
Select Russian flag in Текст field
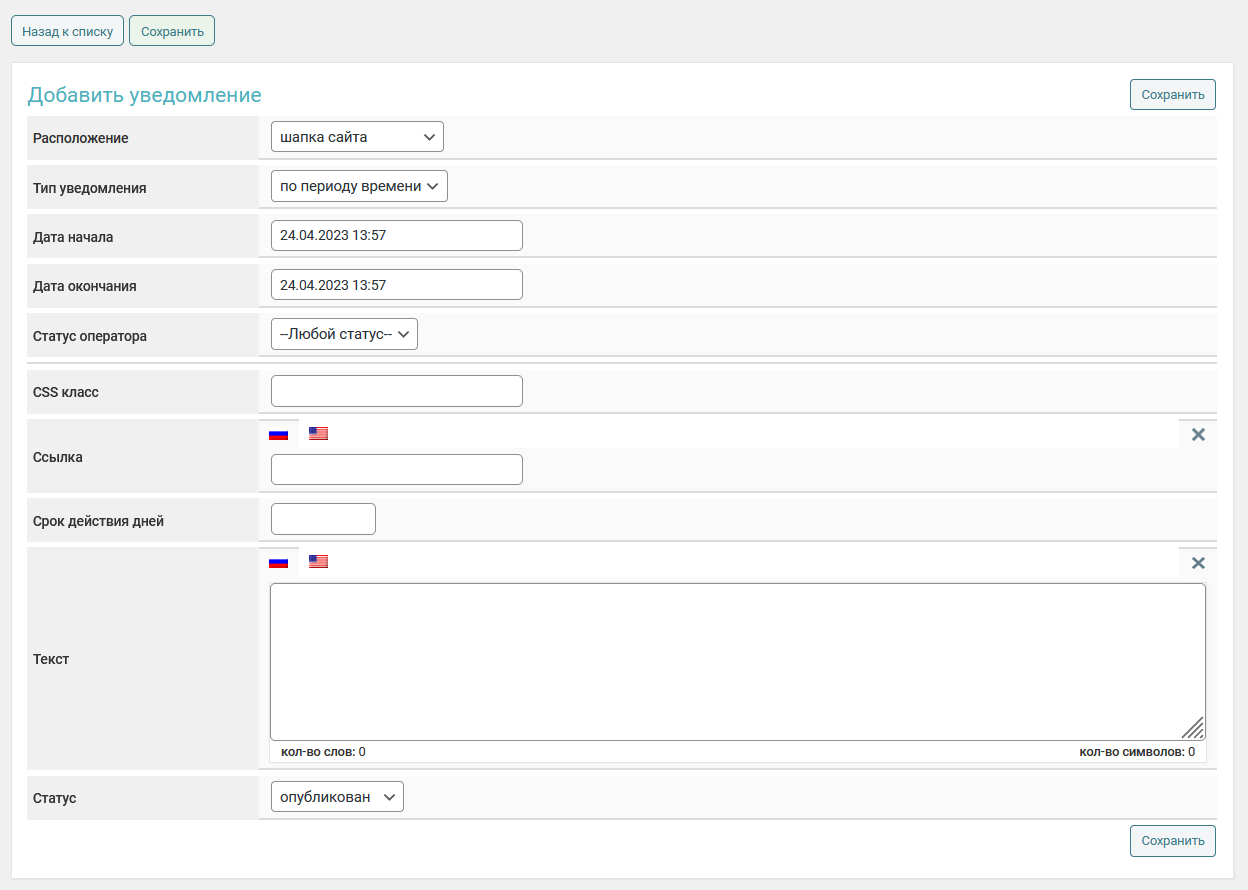[278, 562]
